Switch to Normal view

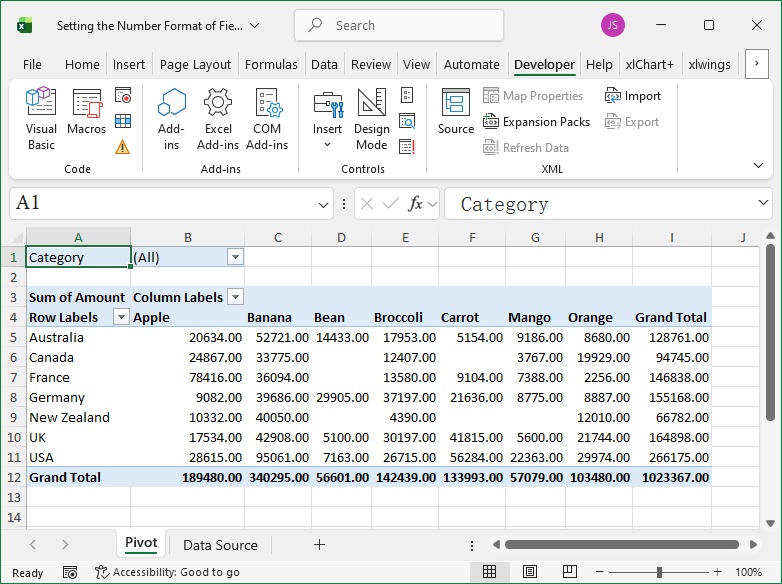point(489,572)
